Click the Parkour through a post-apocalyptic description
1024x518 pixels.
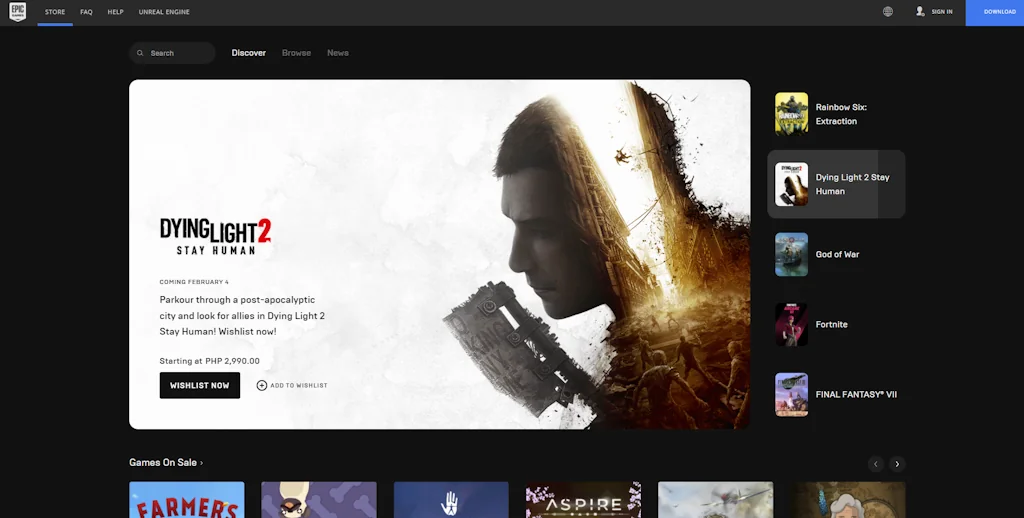242,316
